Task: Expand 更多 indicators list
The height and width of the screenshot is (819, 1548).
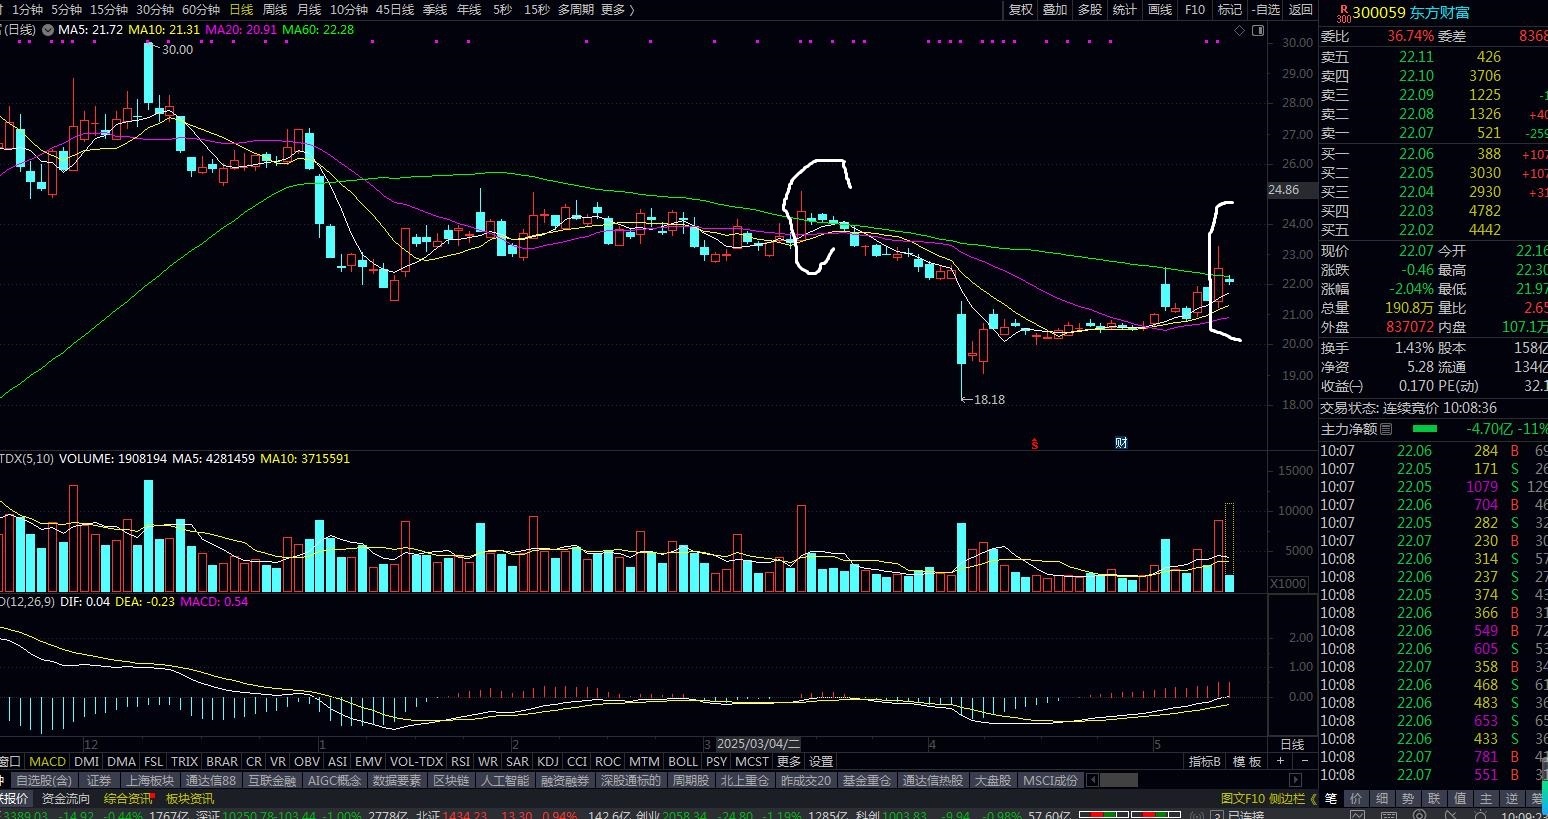Action: 789,761
